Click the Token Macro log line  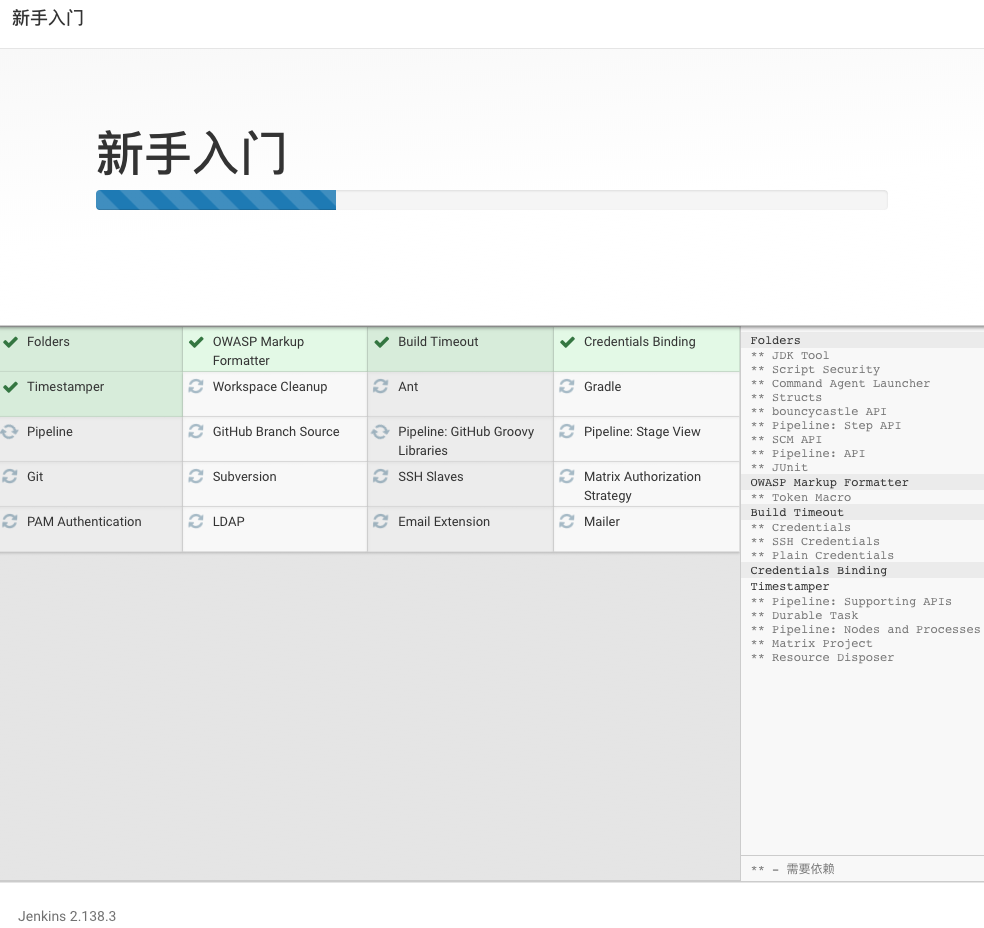point(801,498)
